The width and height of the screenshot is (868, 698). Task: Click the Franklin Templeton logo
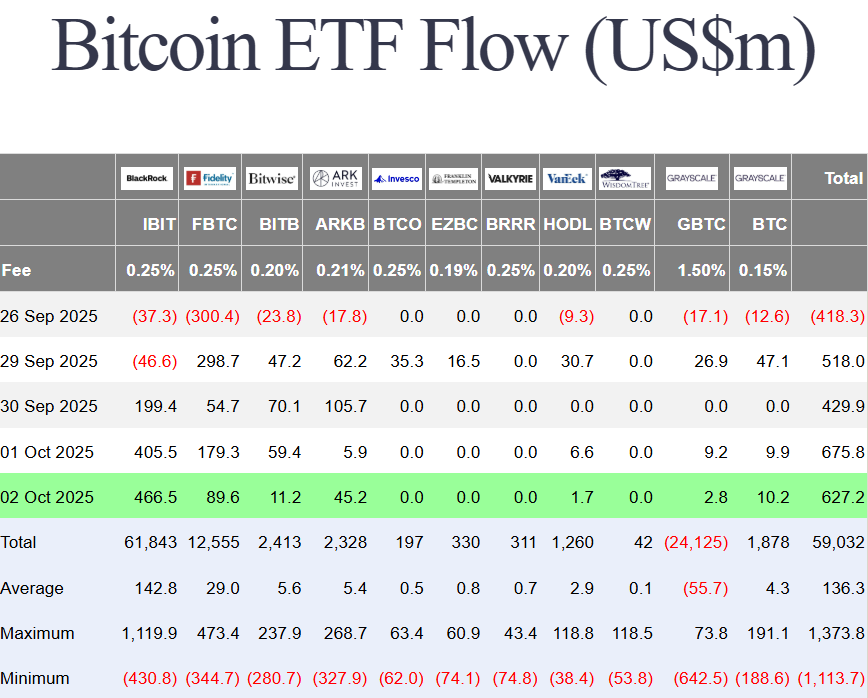[x=454, y=179]
